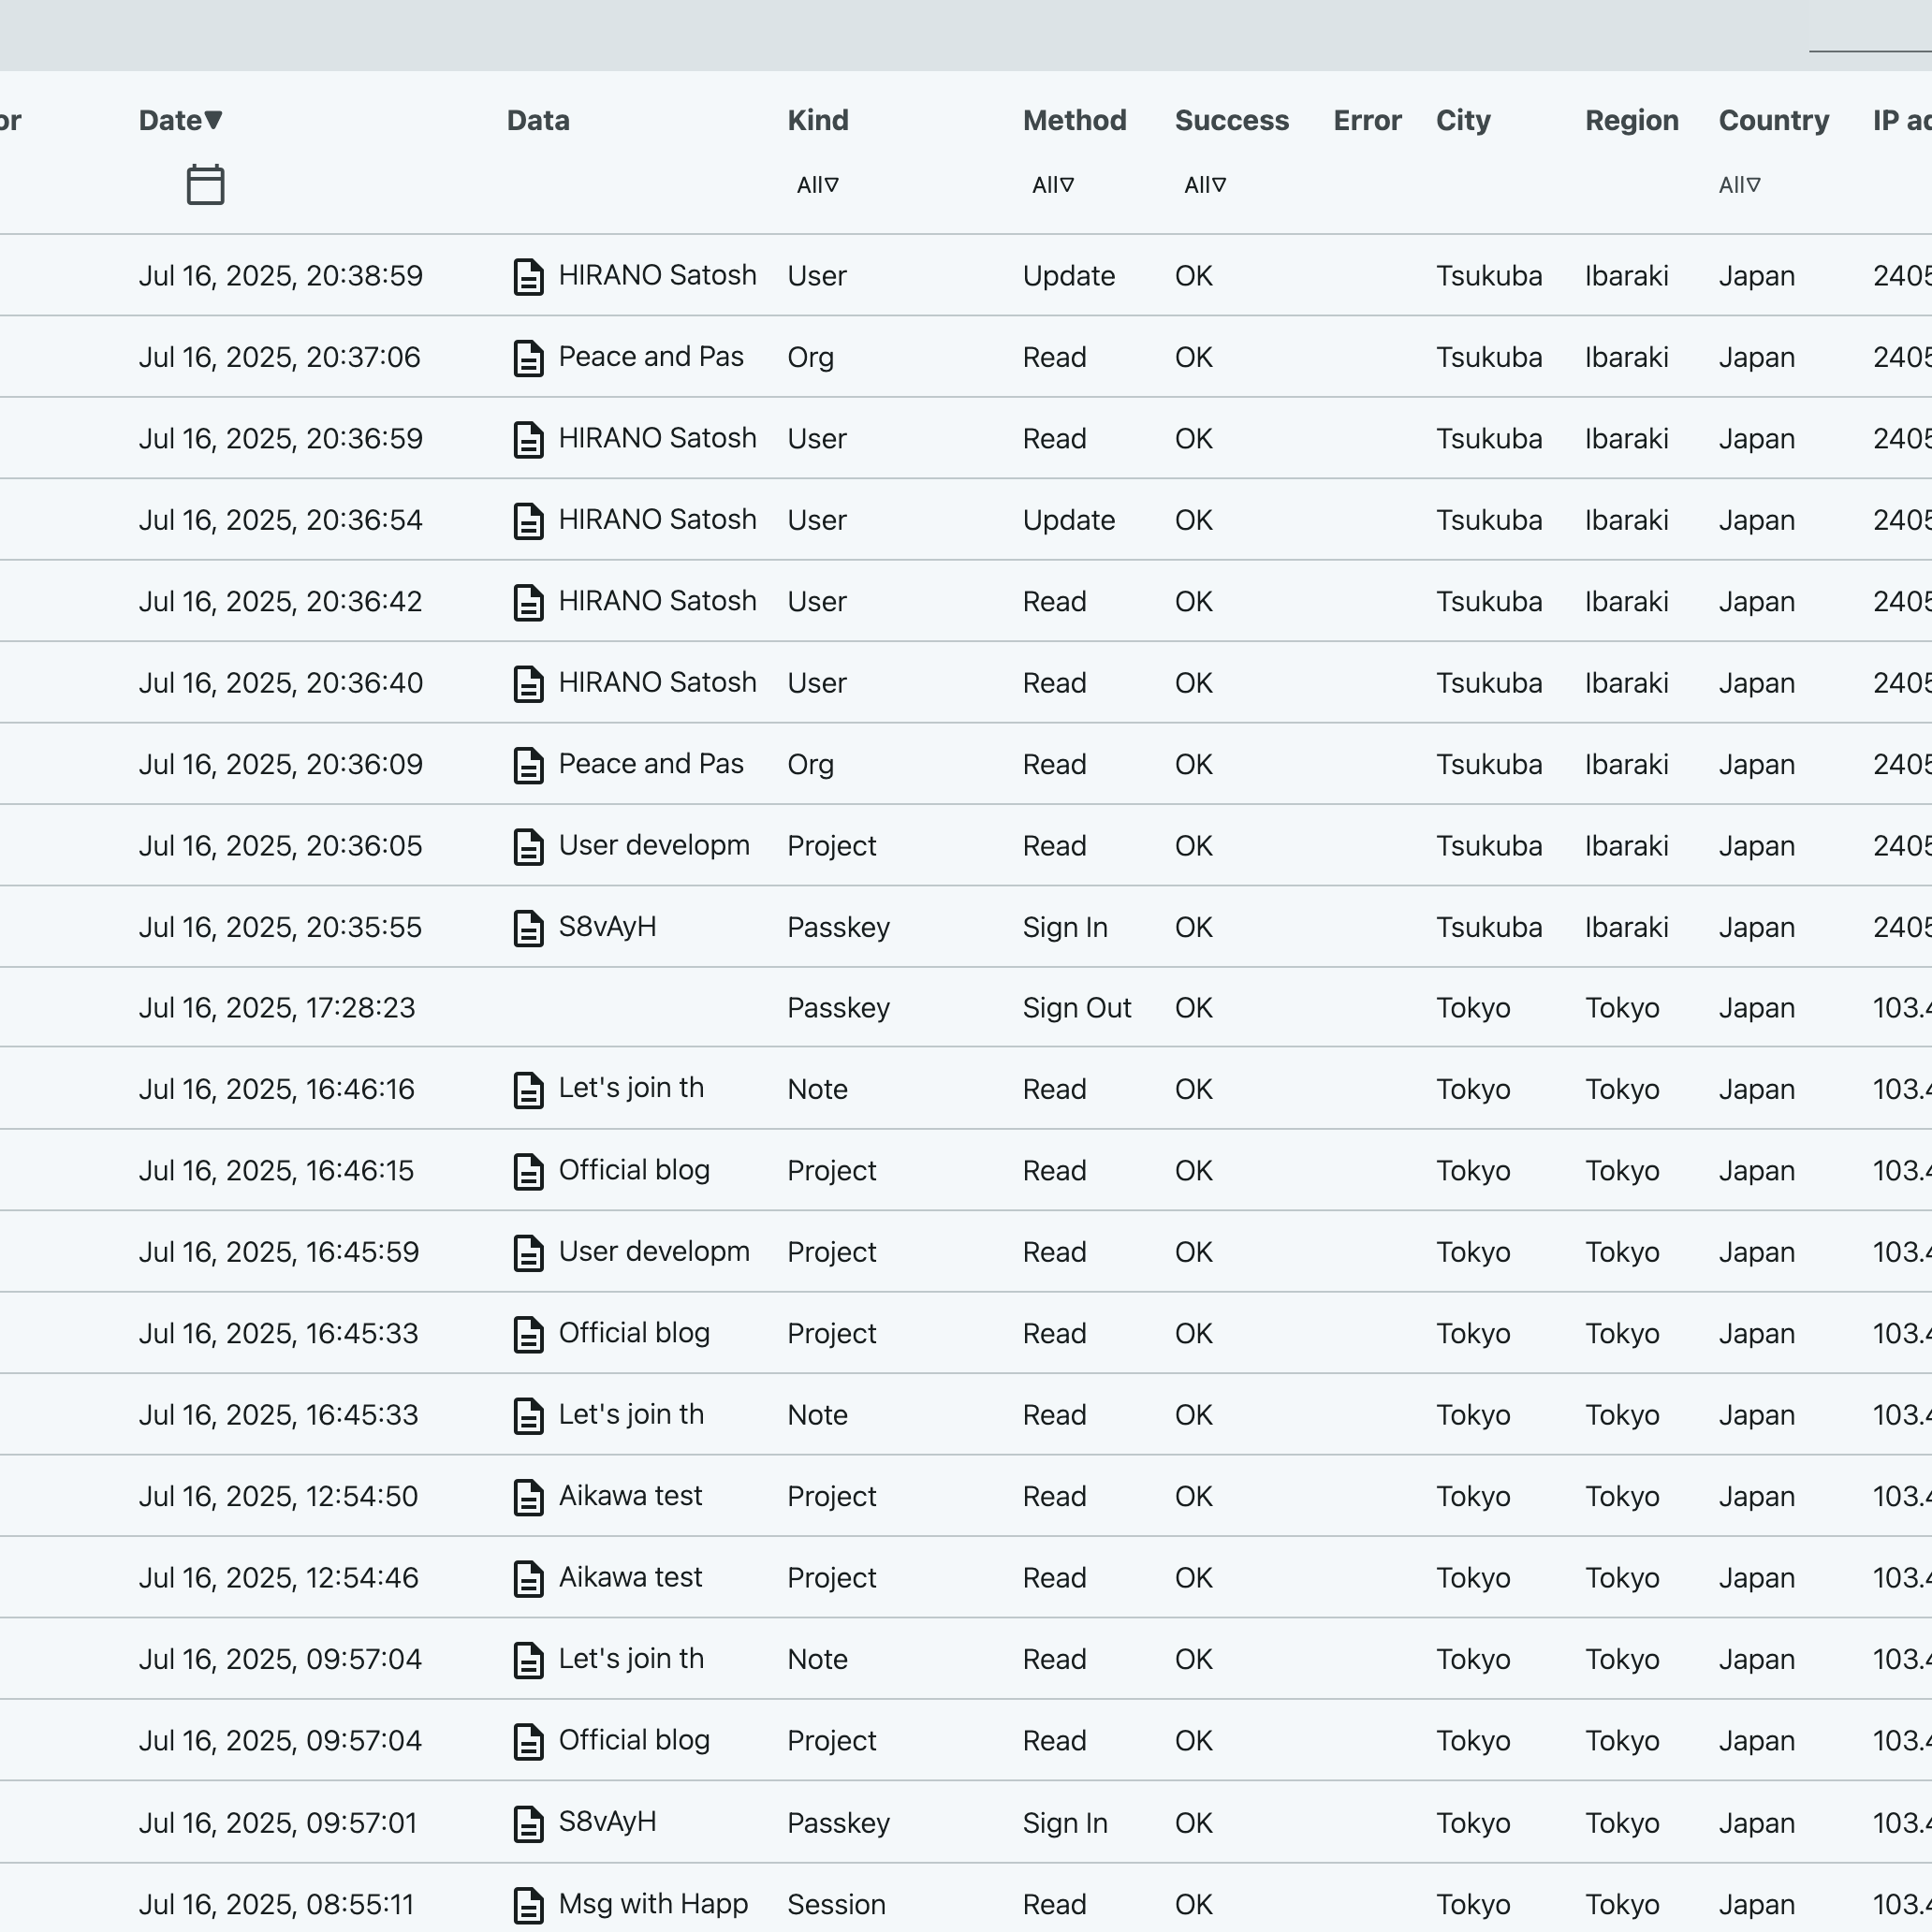
Task: Open Msg with Happ data entry
Action: (653, 1904)
